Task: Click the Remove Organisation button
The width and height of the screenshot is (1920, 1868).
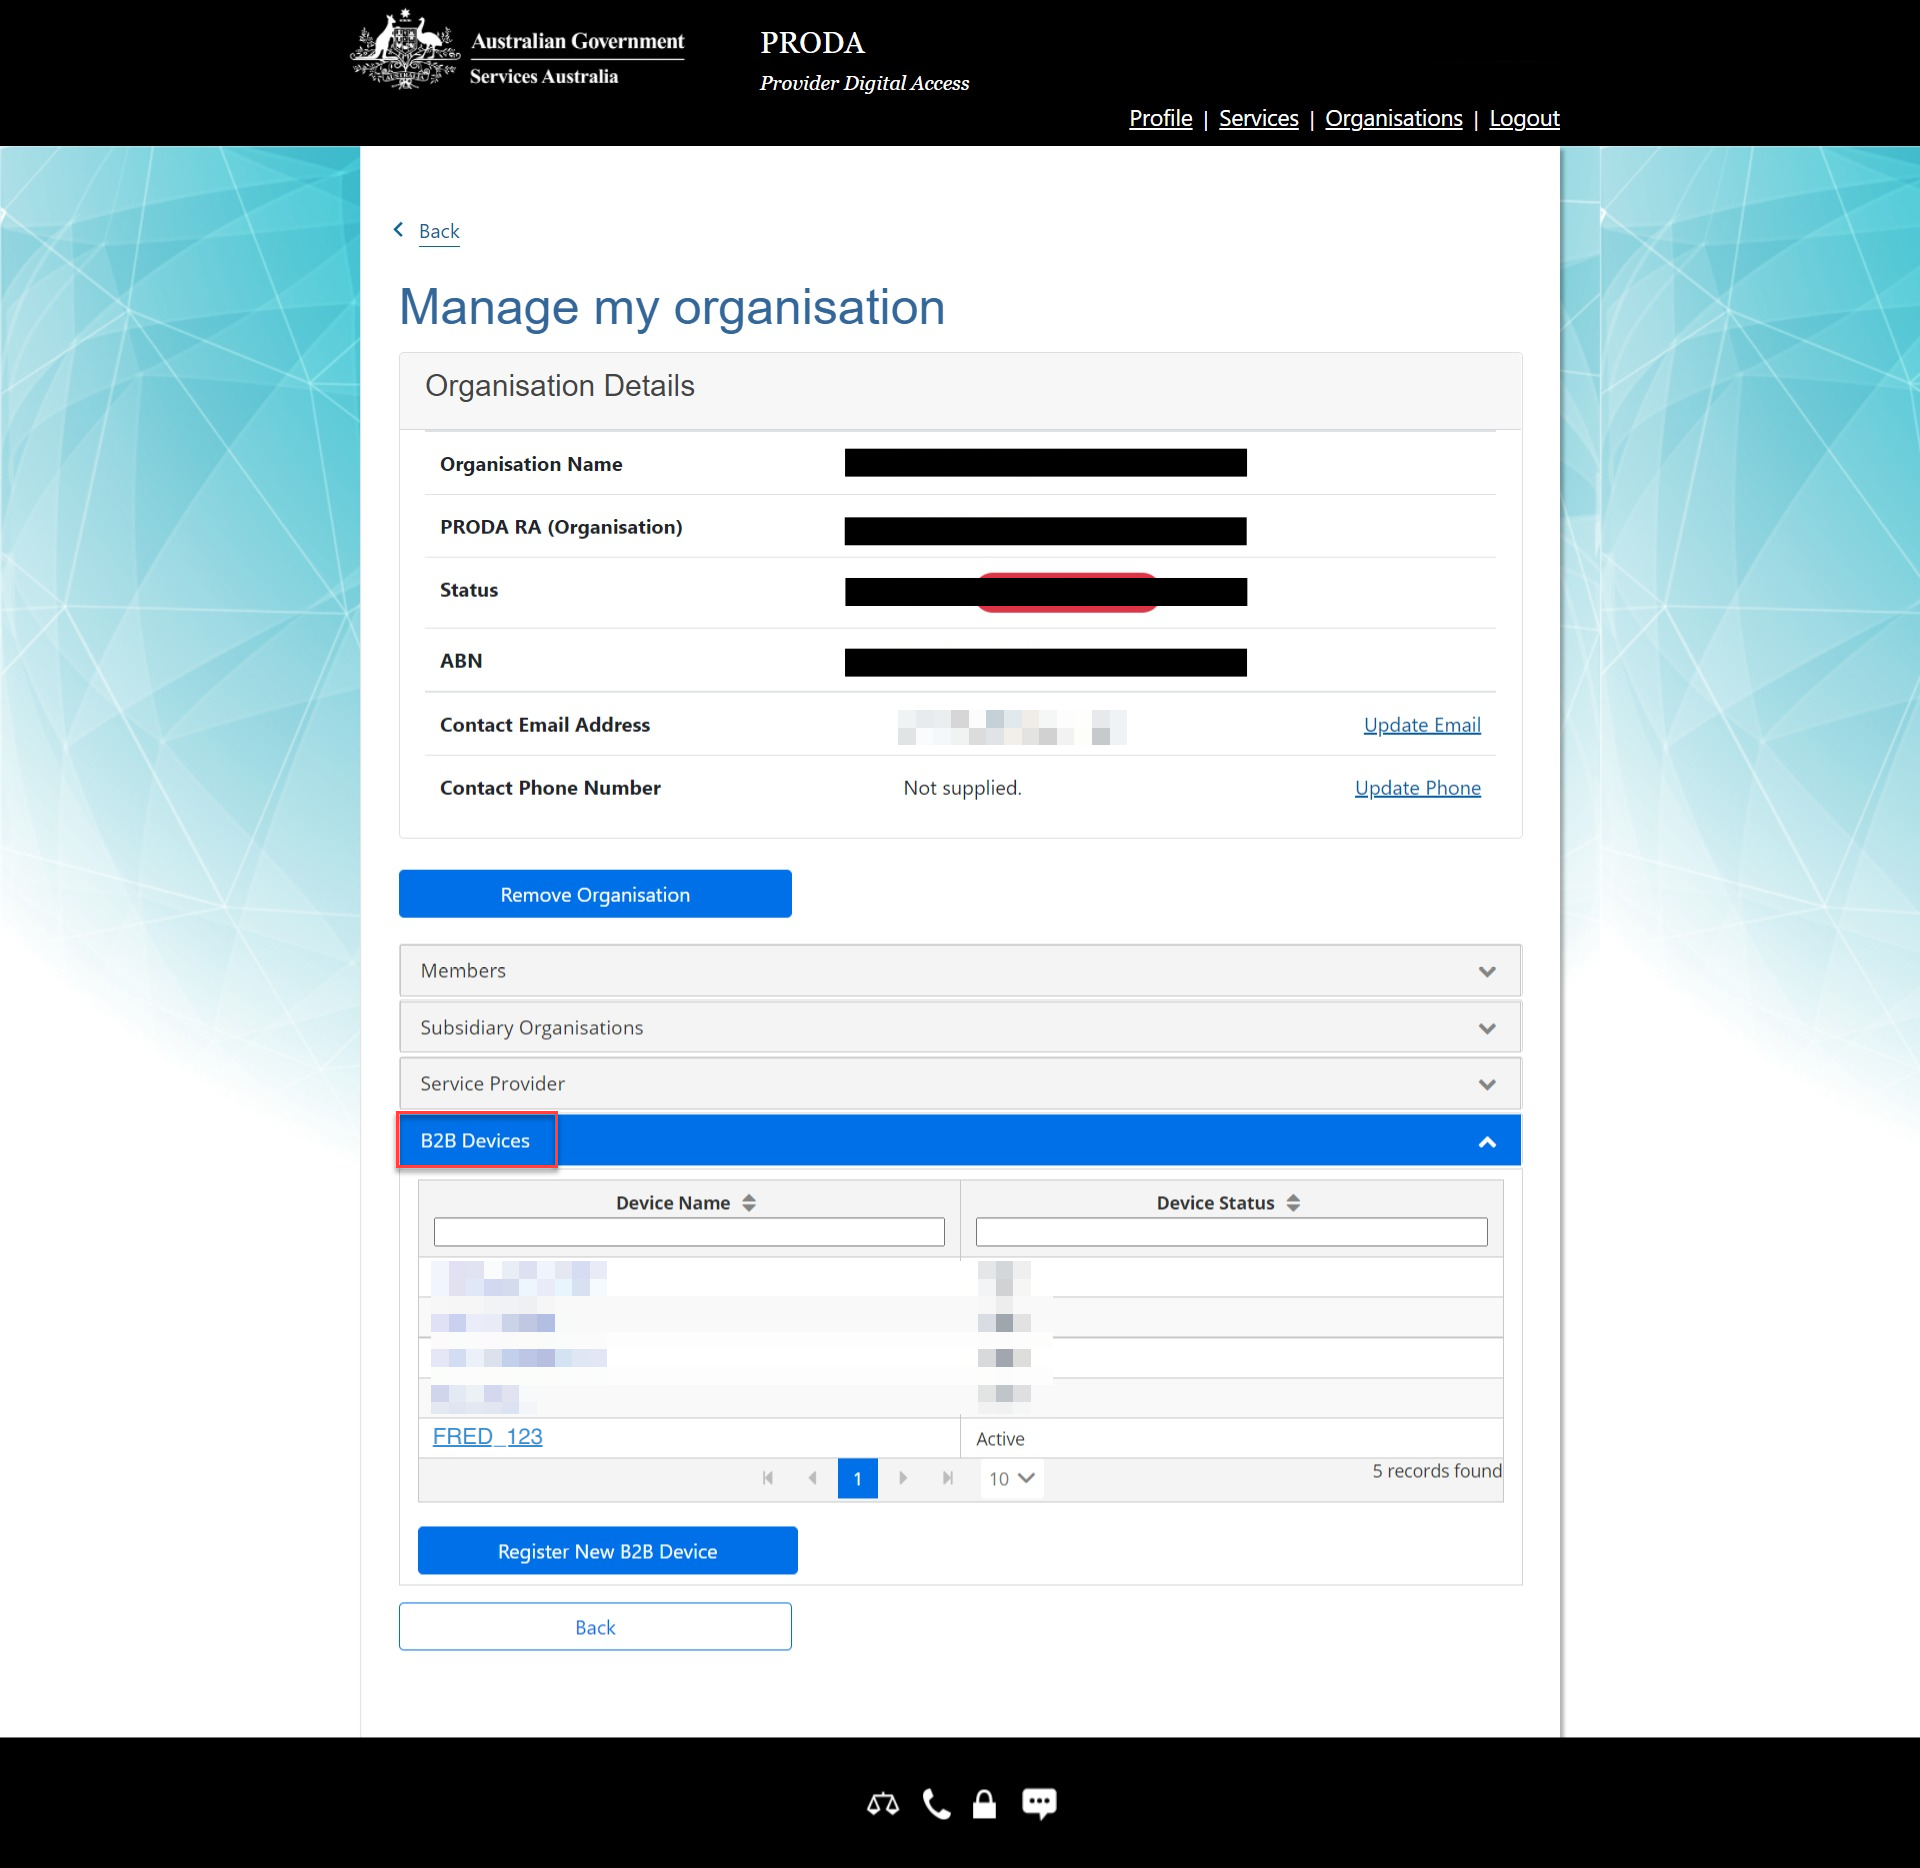Action: click(x=595, y=894)
